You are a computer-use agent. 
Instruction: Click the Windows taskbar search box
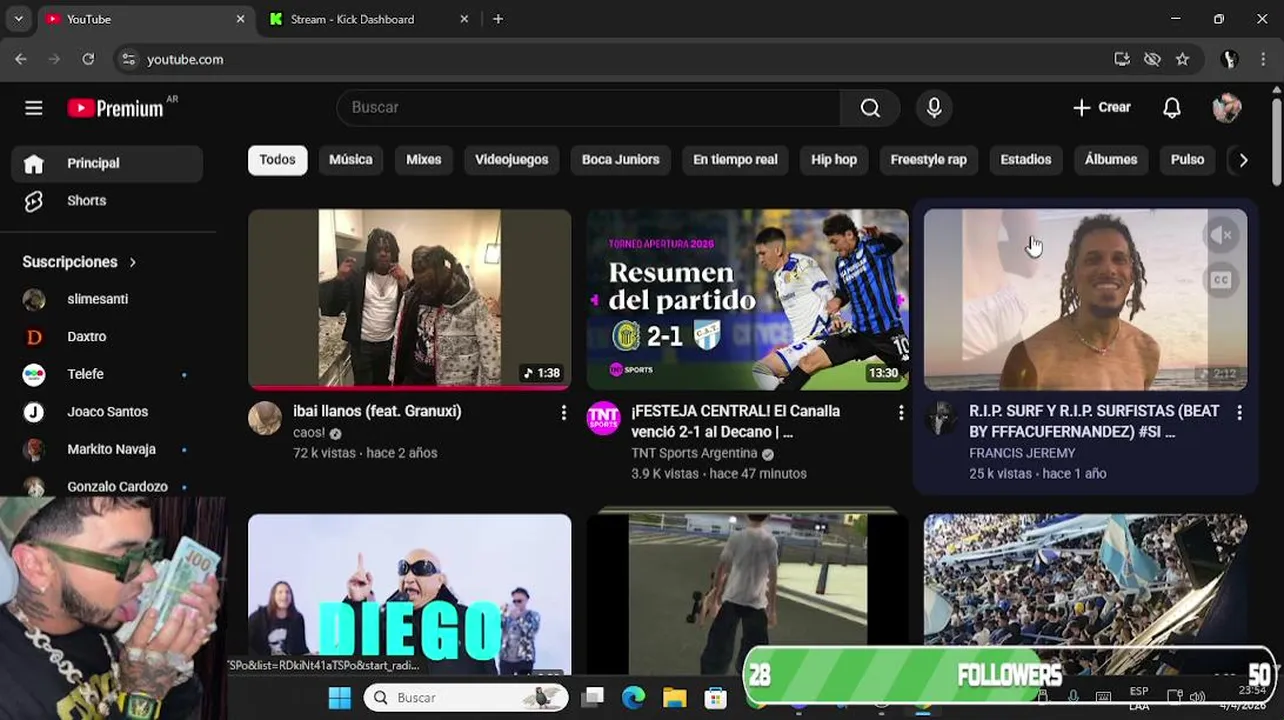coord(467,697)
